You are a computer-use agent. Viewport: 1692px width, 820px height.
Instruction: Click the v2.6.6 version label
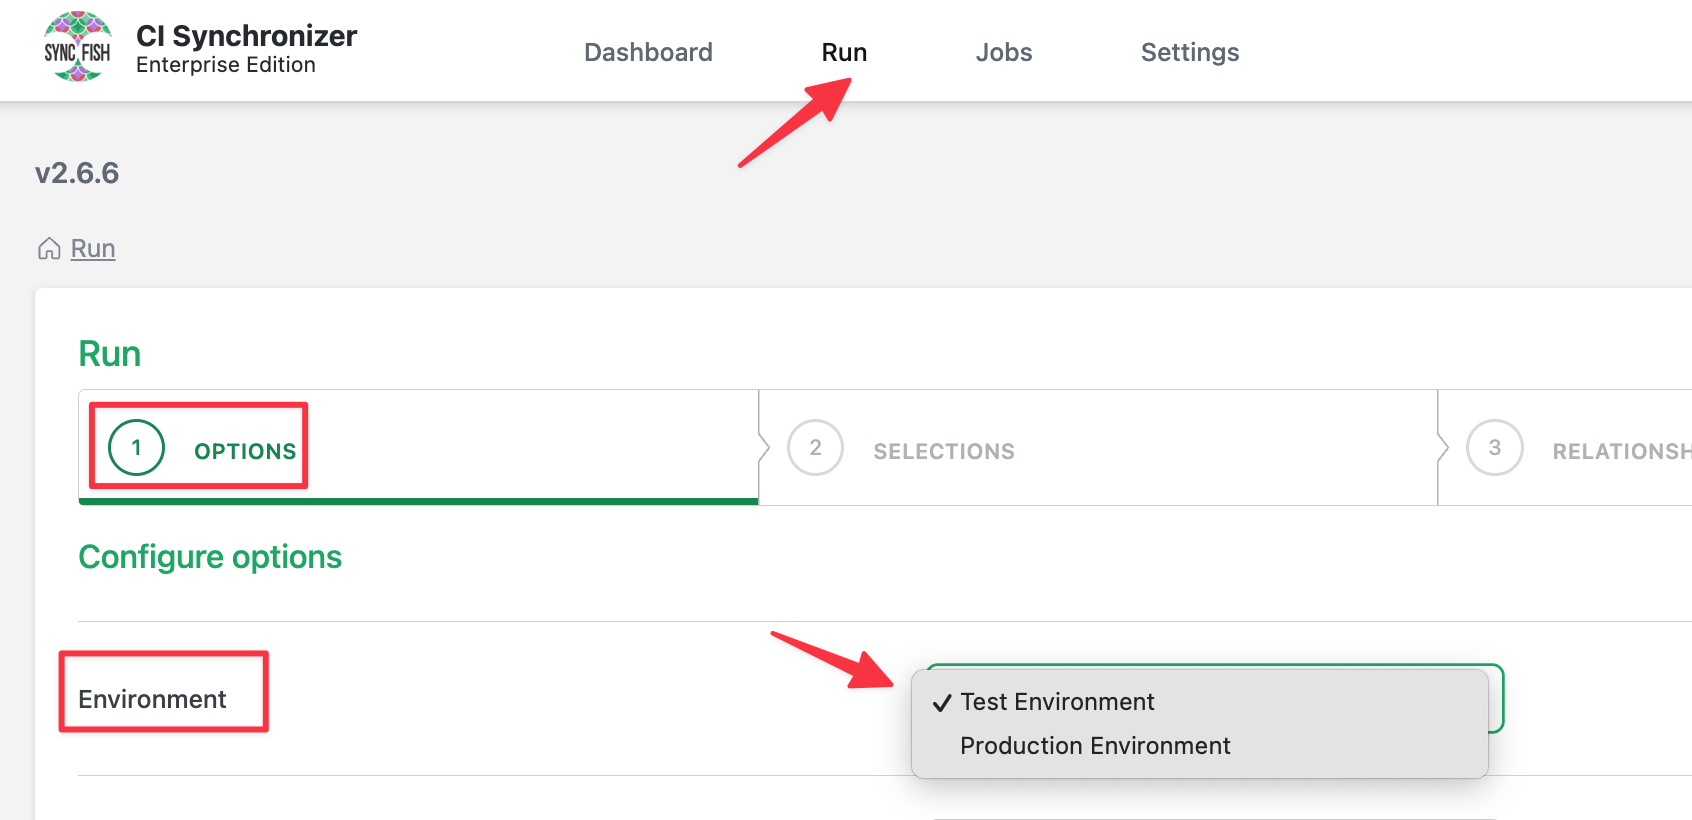click(77, 173)
